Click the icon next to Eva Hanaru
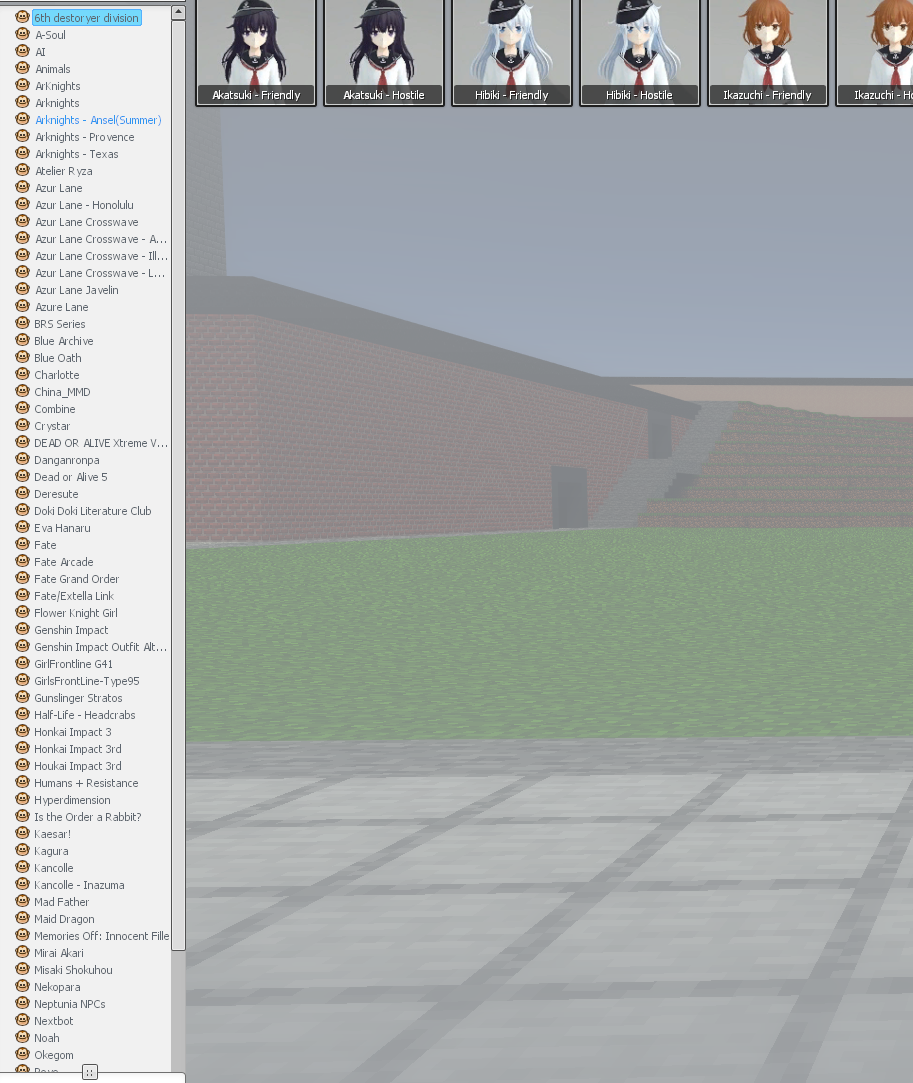This screenshot has height=1083, width=913. click(x=23, y=527)
